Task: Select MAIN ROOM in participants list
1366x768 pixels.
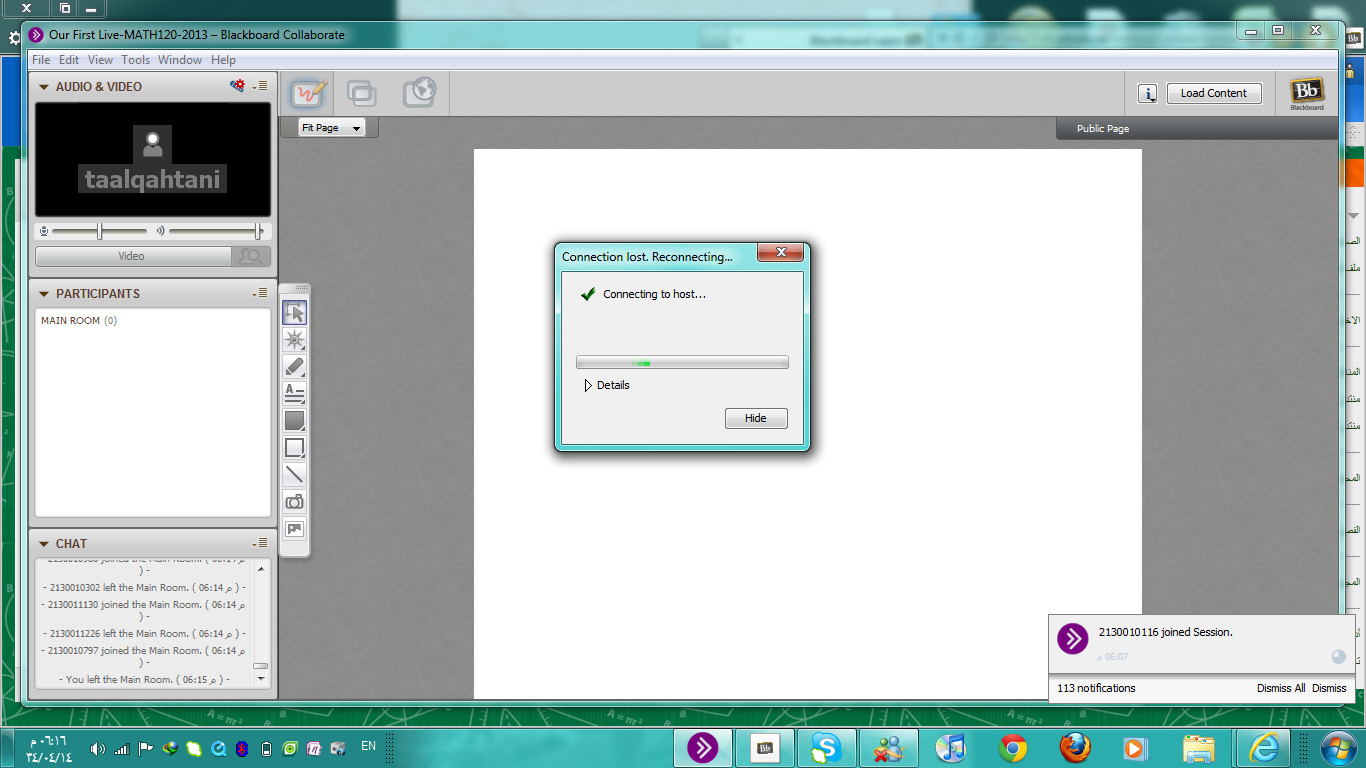Action: [x=79, y=321]
